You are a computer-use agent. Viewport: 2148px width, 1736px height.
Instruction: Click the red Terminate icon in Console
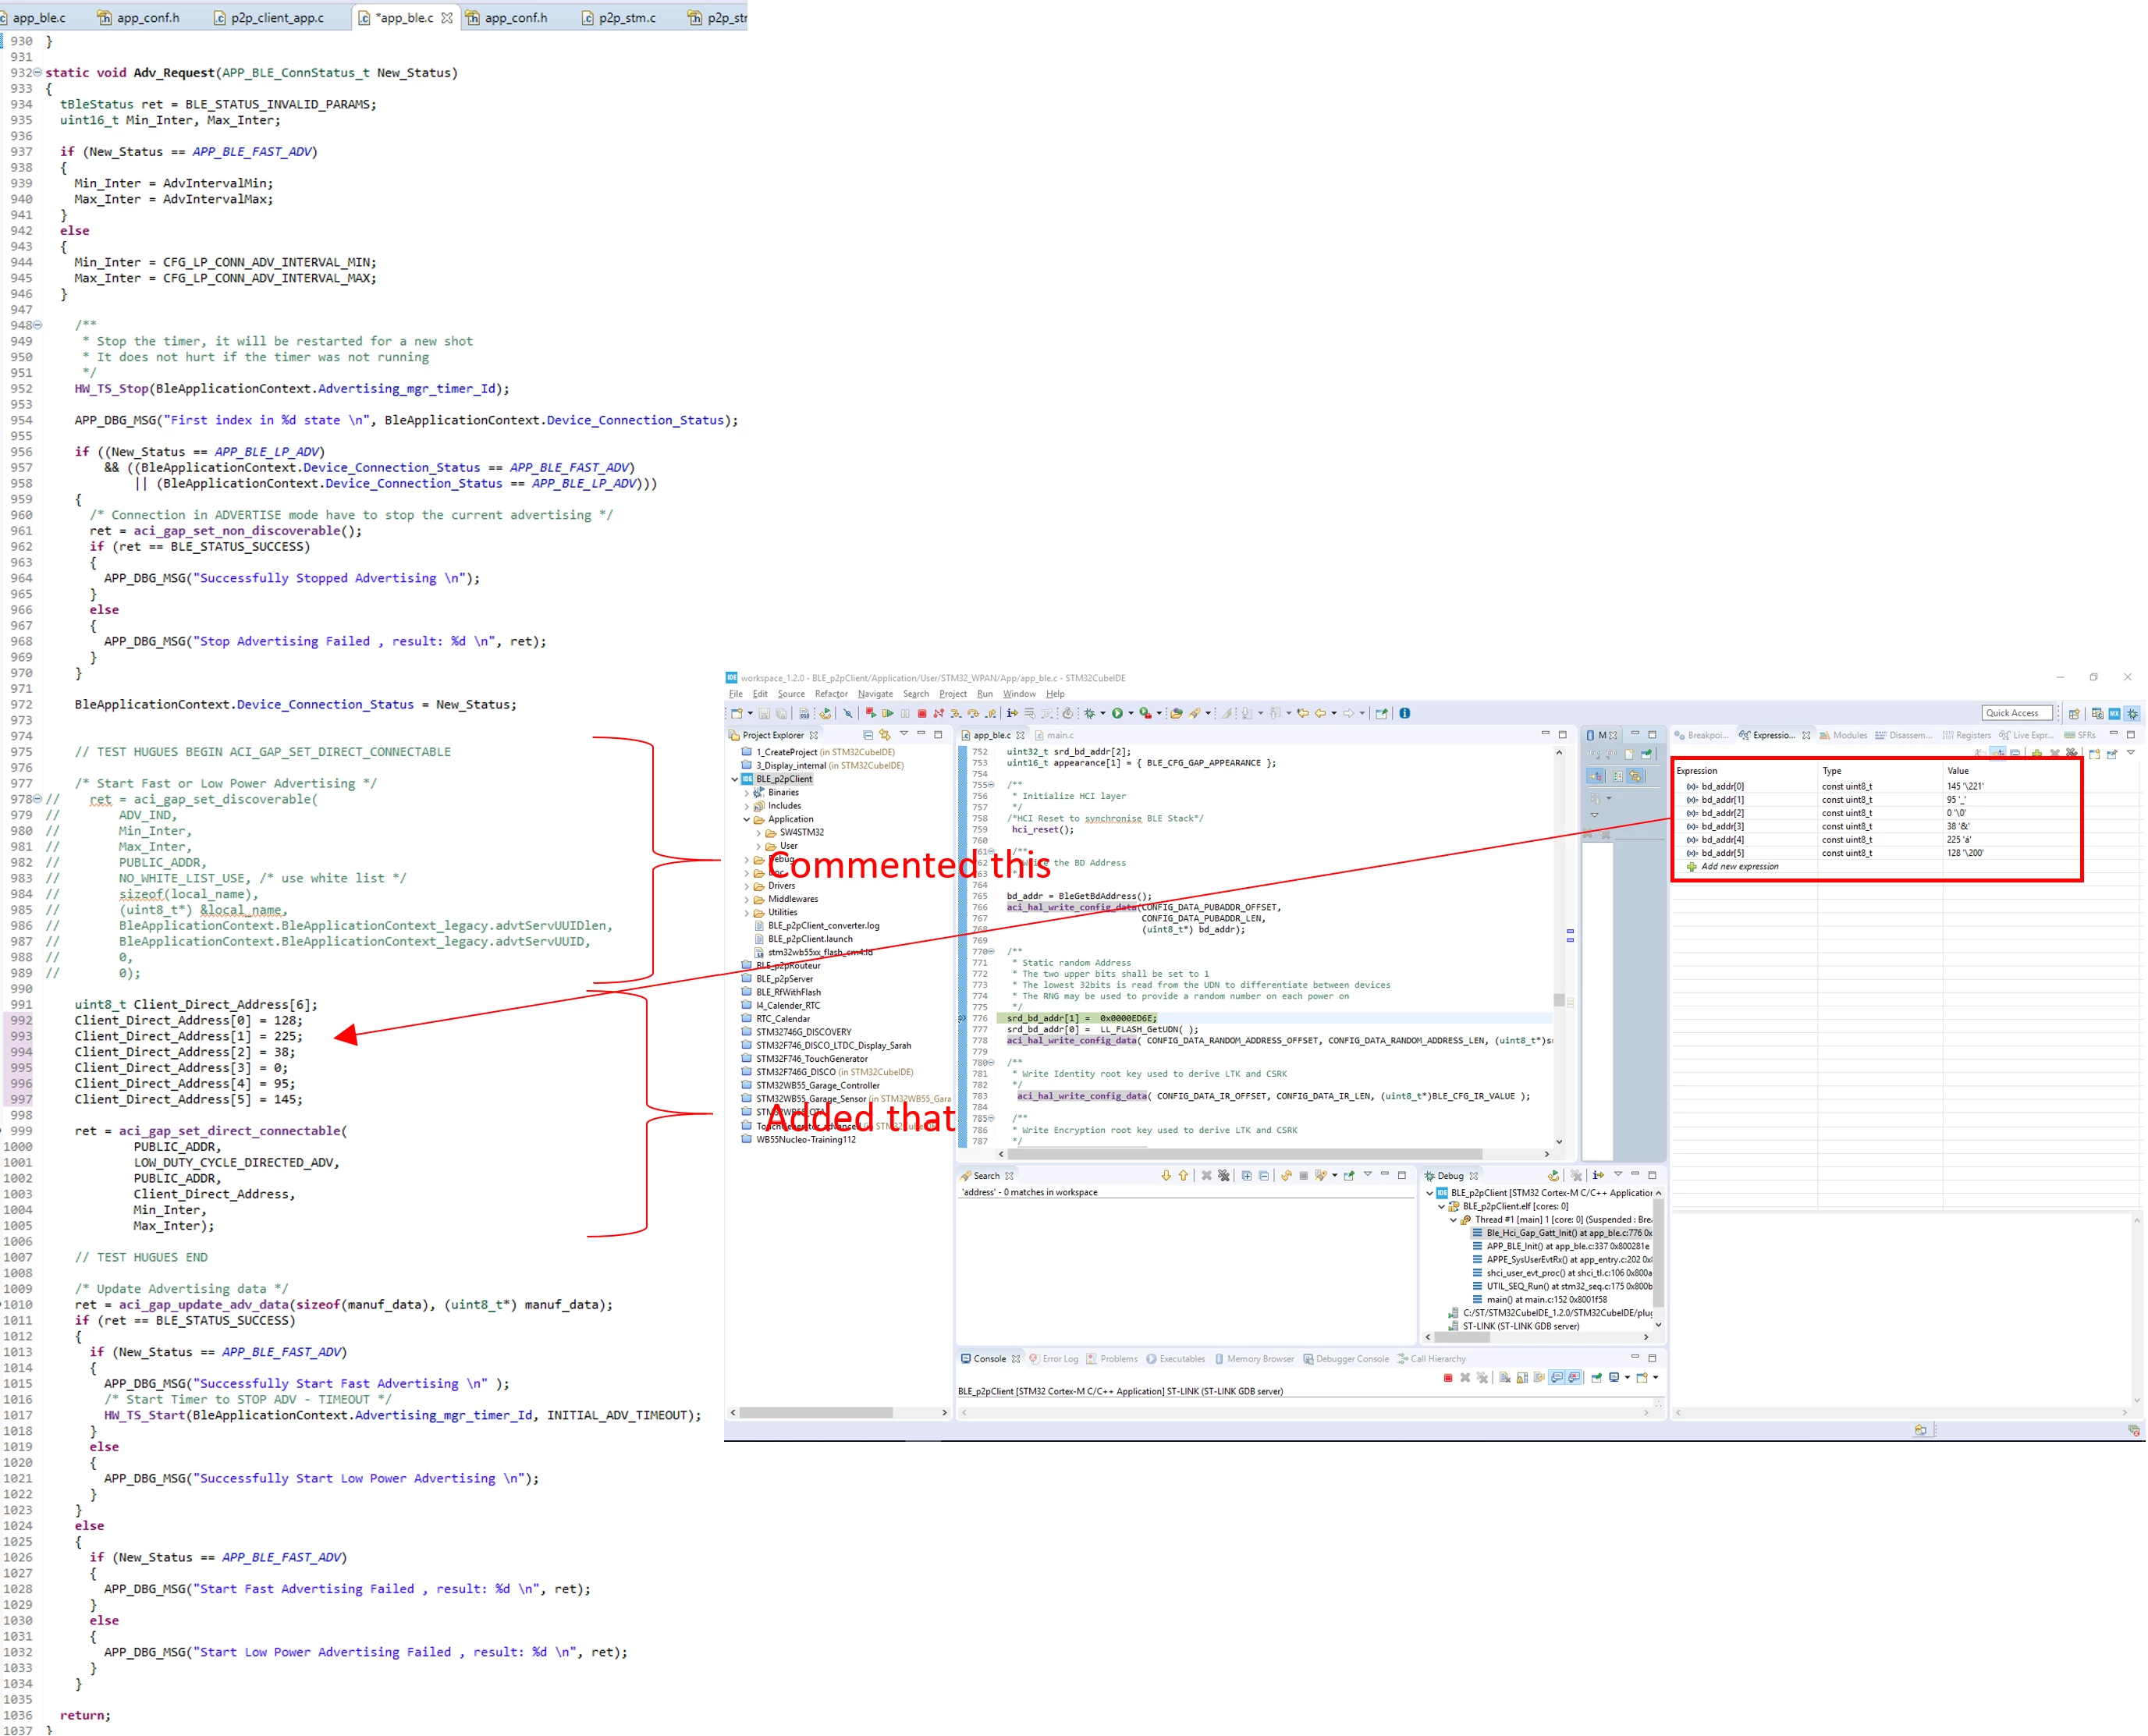click(x=1448, y=1378)
